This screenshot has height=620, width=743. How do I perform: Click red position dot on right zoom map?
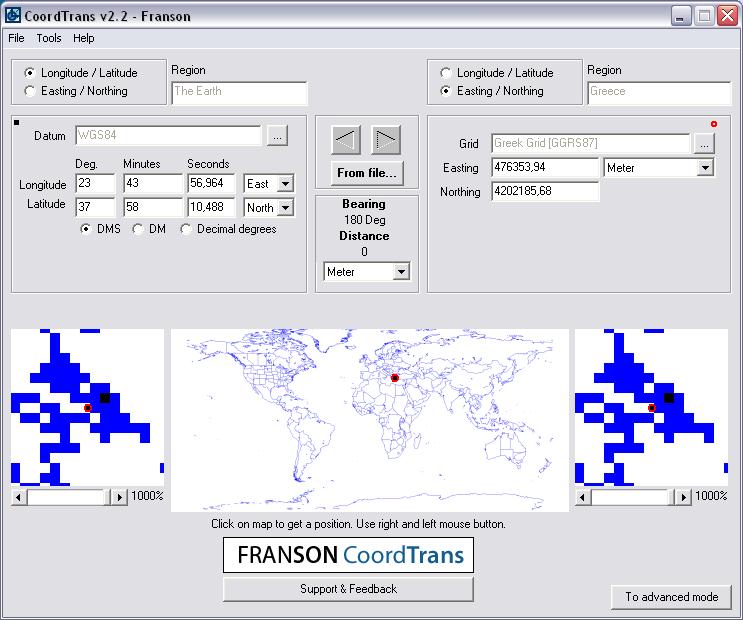click(652, 408)
